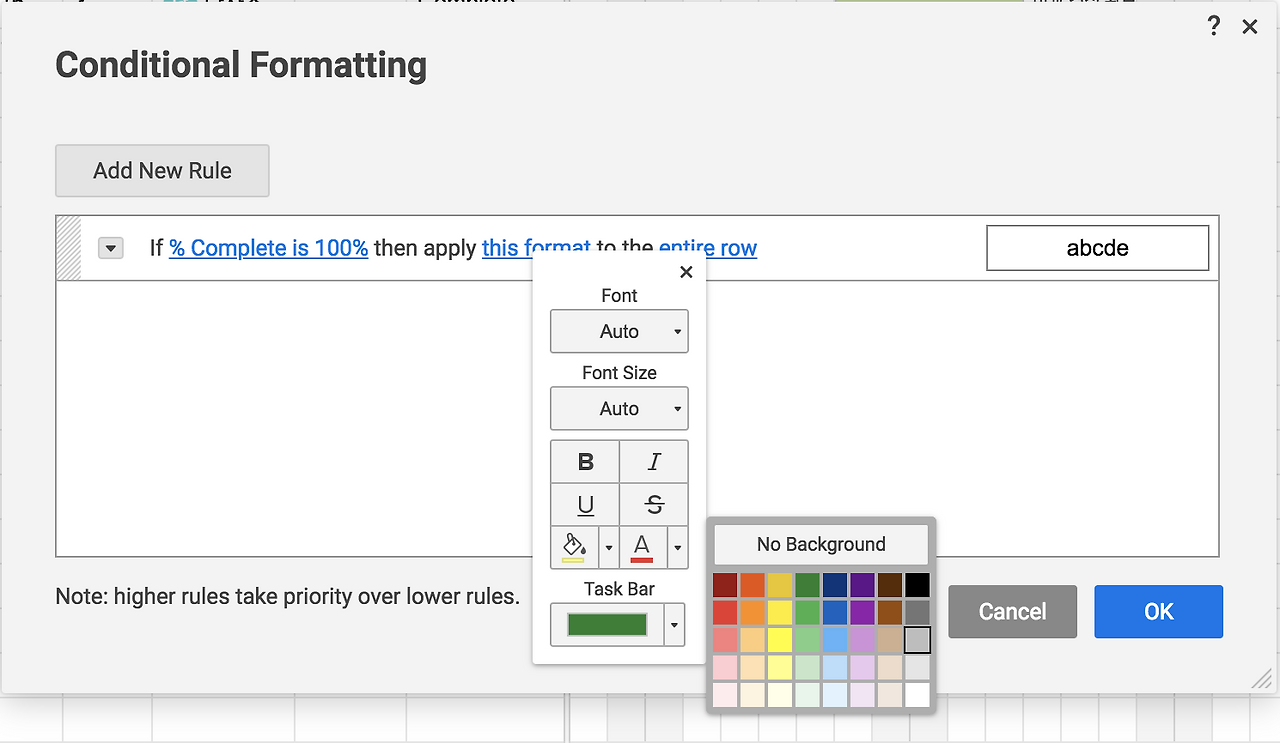Open the Font Size dropdown set to Auto
Viewport: 1280px width, 743px height.
point(619,408)
